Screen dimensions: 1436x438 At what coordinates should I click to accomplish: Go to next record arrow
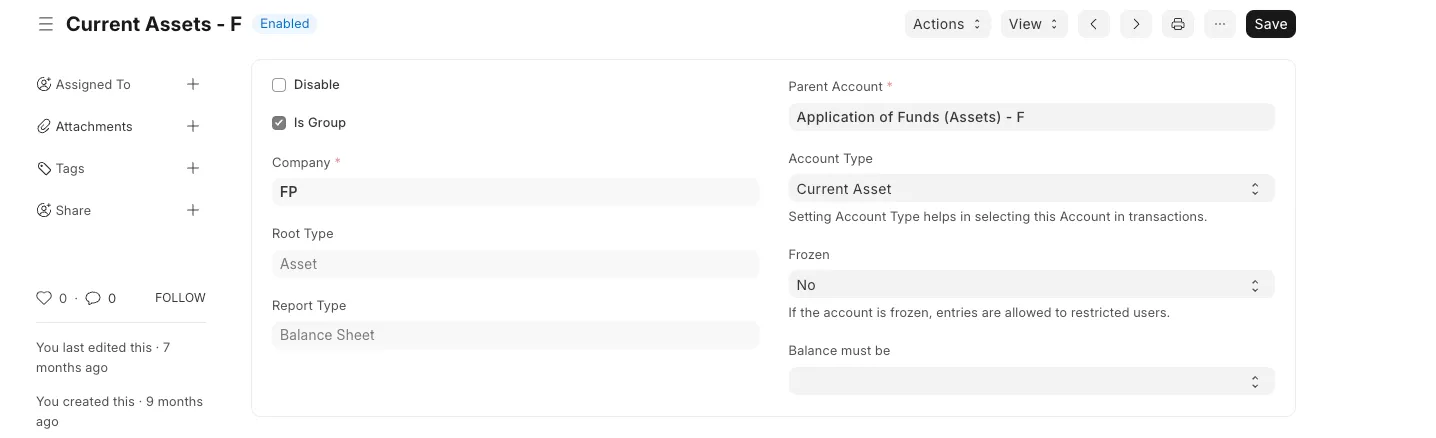pyautogui.click(x=1136, y=24)
